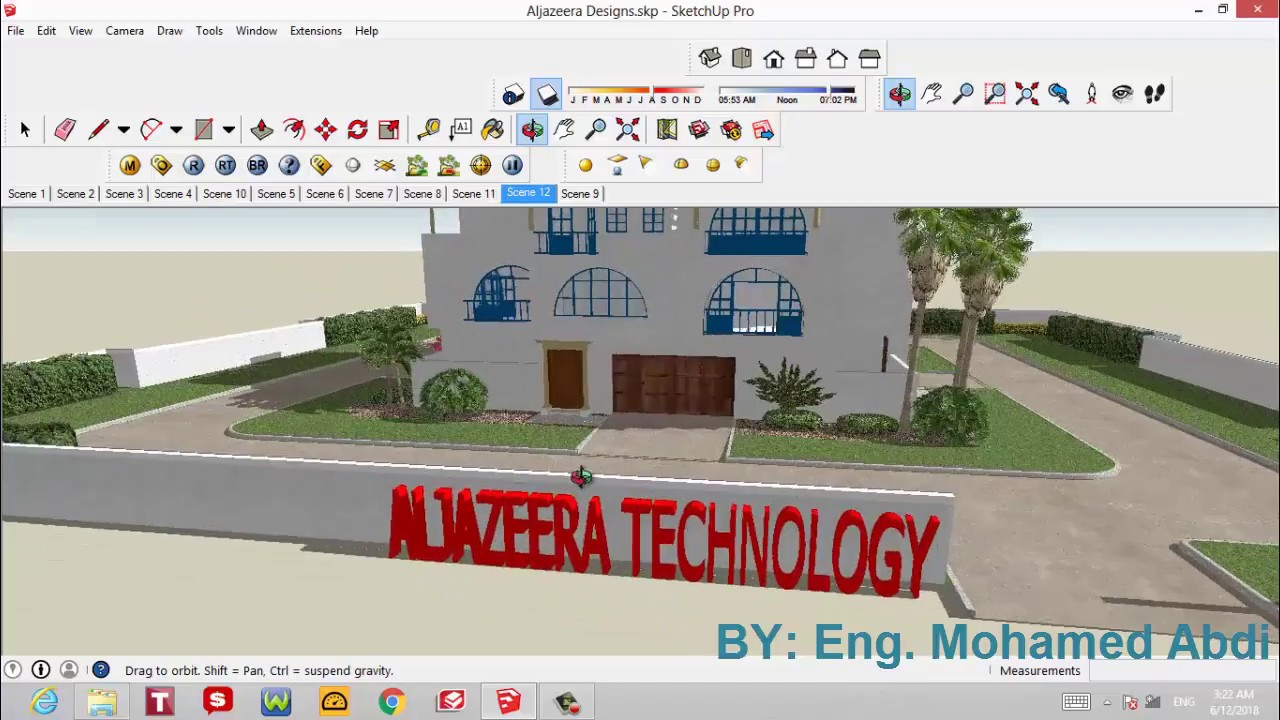
Task: Open the Shadow settings icon
Action: click(x=513, y=95)
